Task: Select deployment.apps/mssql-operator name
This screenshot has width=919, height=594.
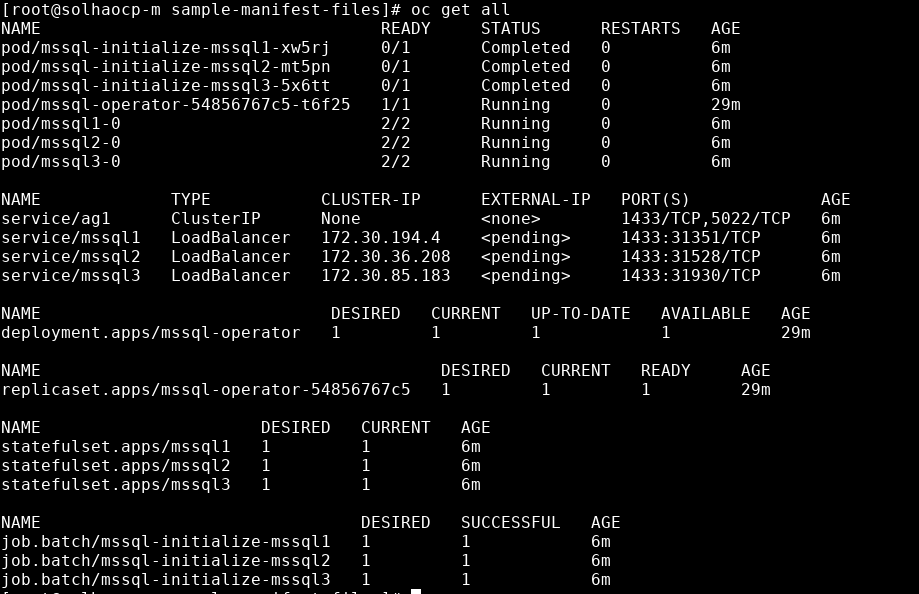Action: click(151, 333)
